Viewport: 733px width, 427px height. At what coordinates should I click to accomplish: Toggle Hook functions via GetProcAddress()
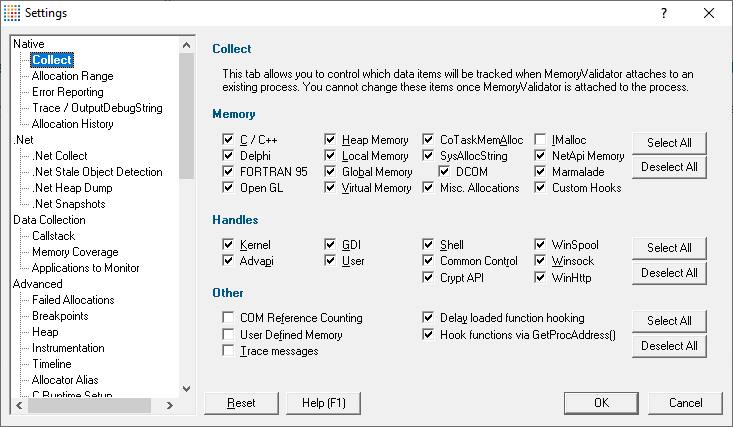coord(428,334)
